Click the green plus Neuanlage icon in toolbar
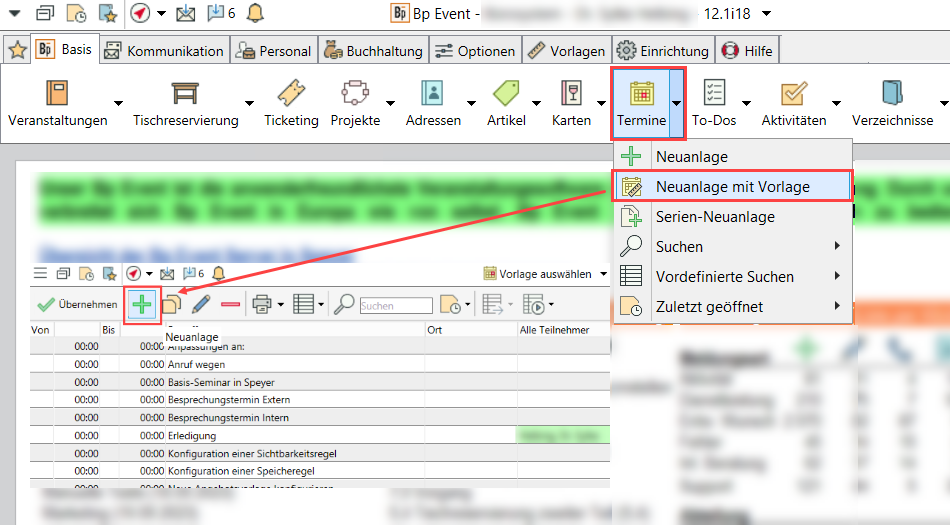950x525 pixels. click(x=143, y=304)
